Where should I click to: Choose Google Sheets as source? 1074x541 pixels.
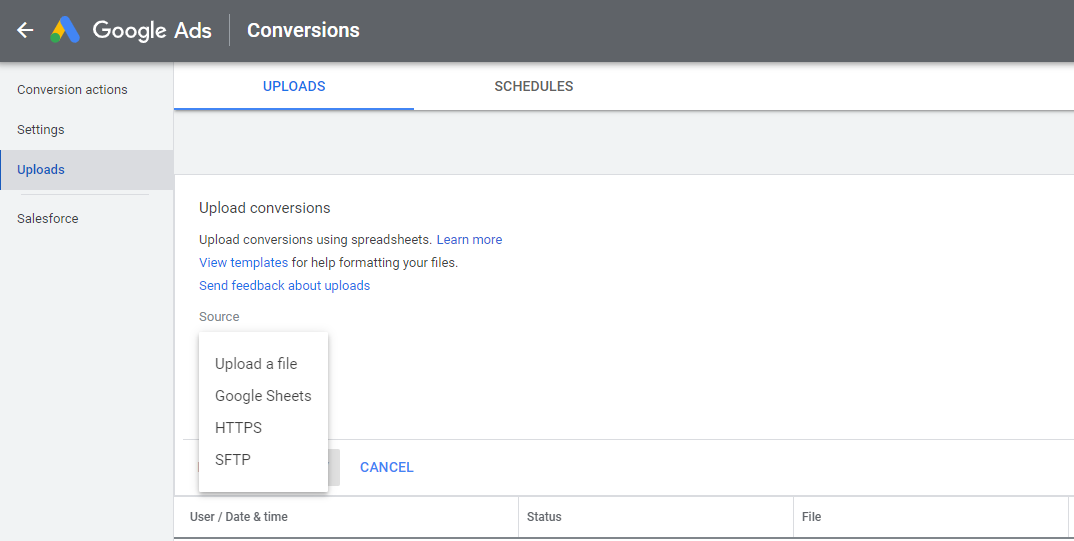click(x=263, y=396)
